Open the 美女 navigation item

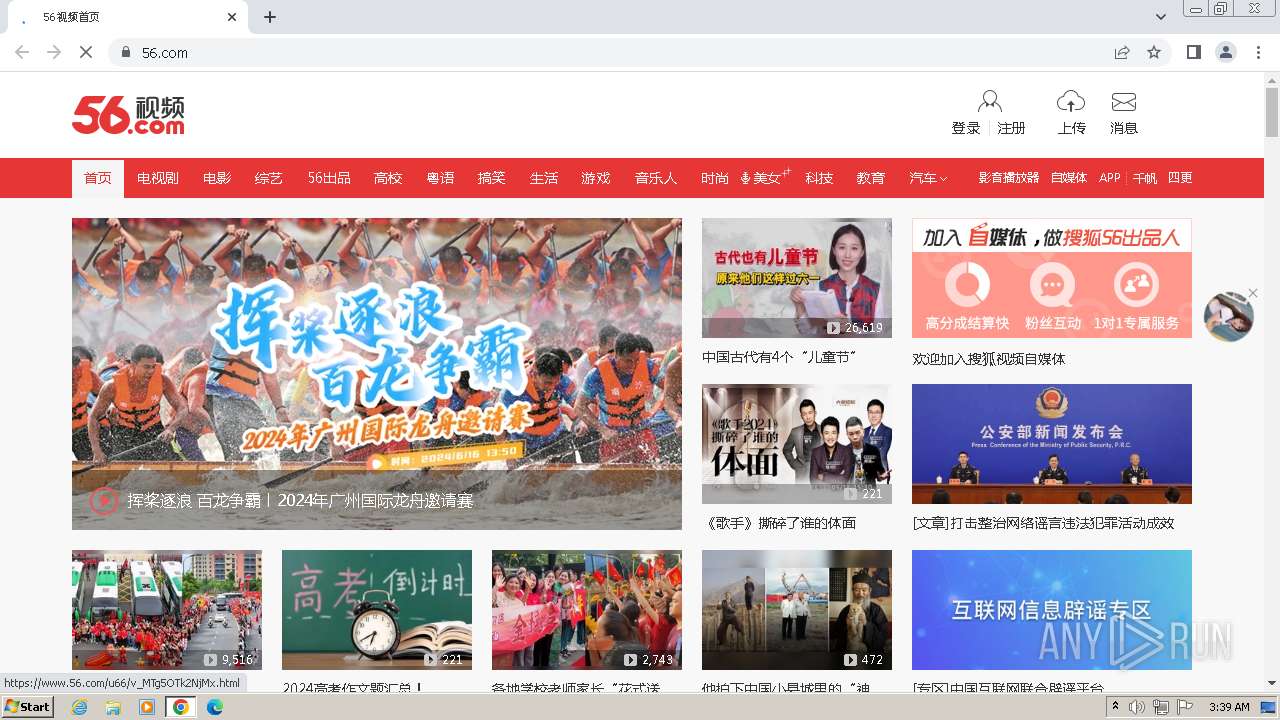tap(767, 178)
